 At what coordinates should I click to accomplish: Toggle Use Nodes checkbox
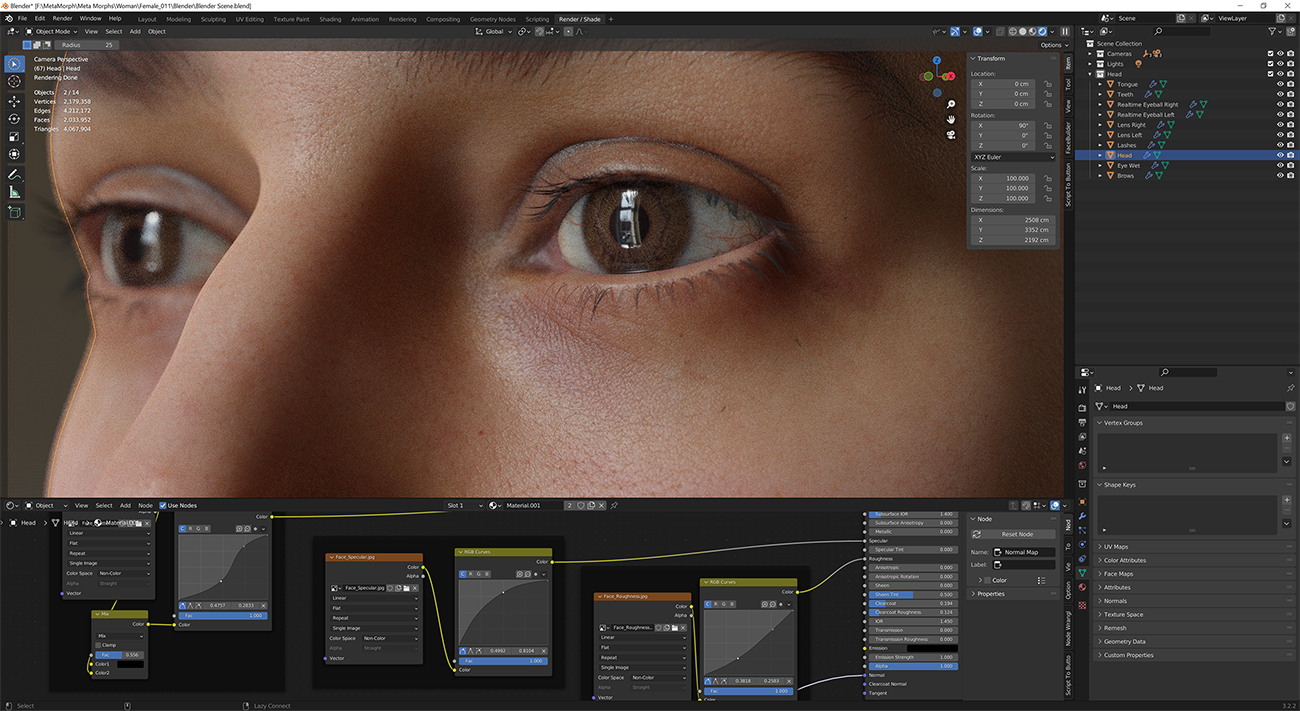(x=162, y=505)
